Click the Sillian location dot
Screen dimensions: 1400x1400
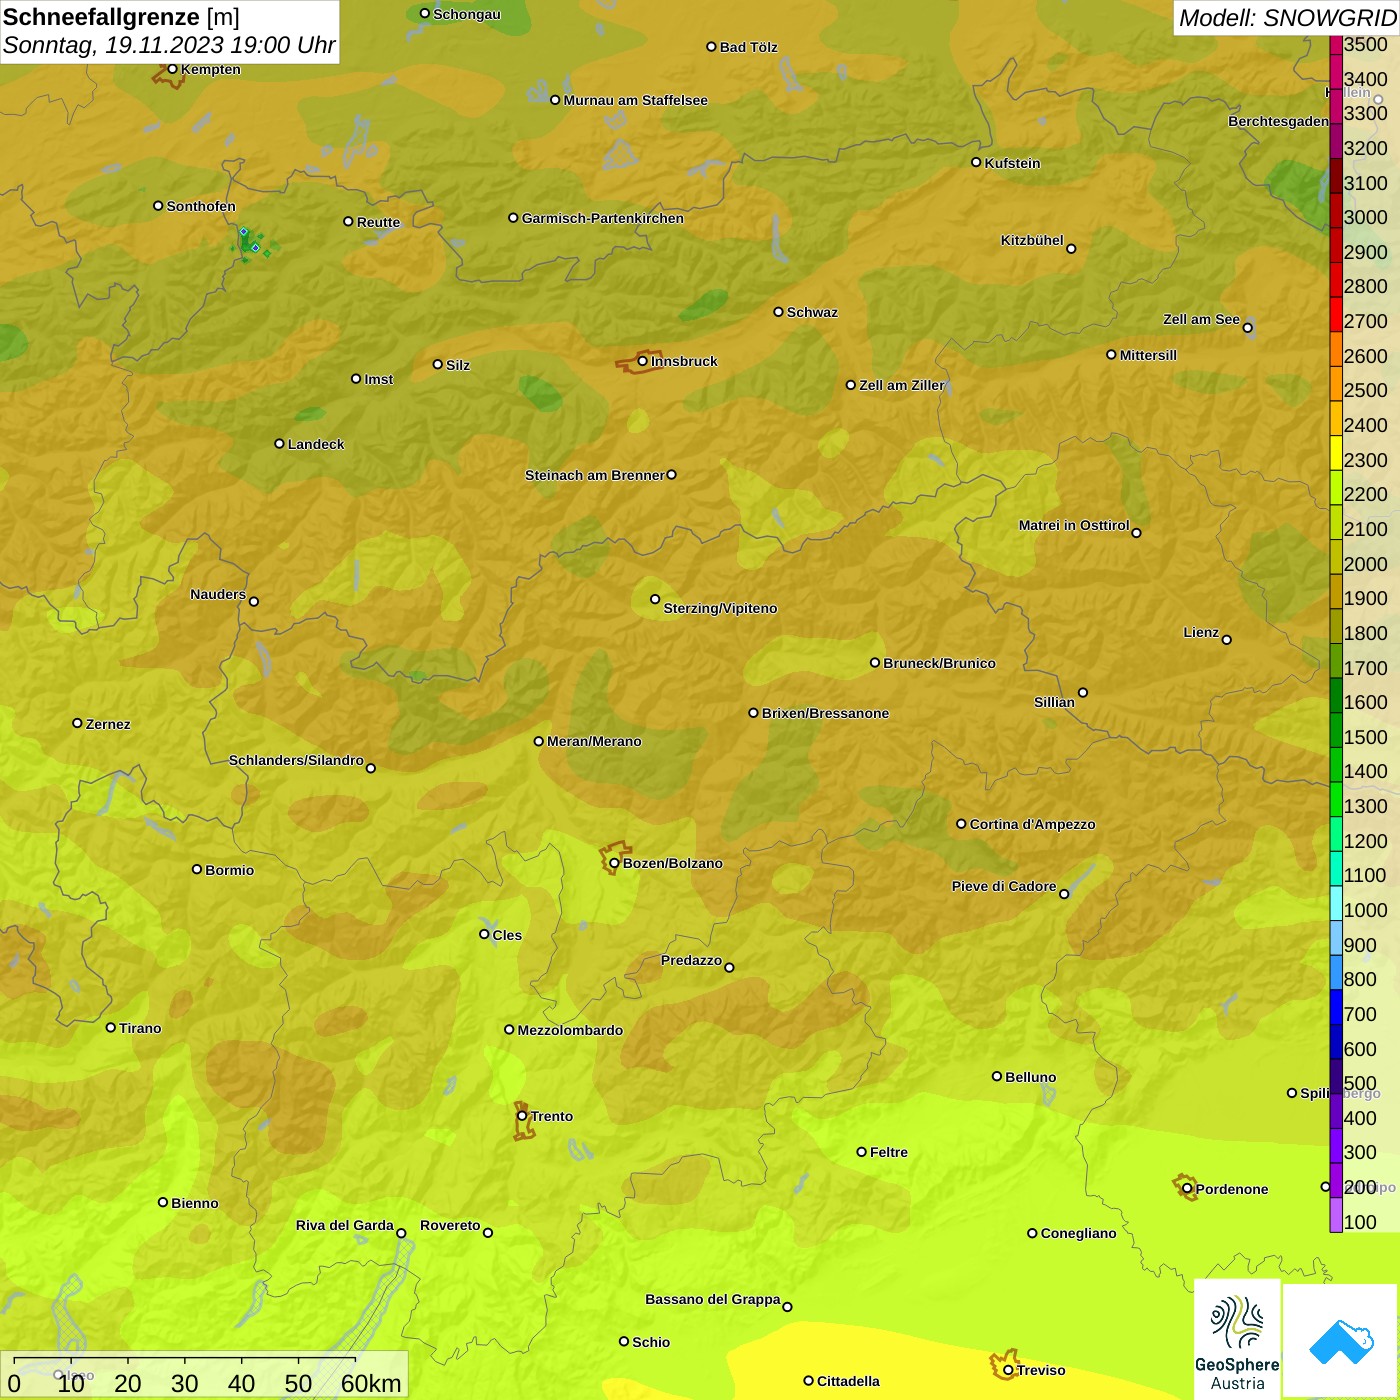click(1083, 692)
